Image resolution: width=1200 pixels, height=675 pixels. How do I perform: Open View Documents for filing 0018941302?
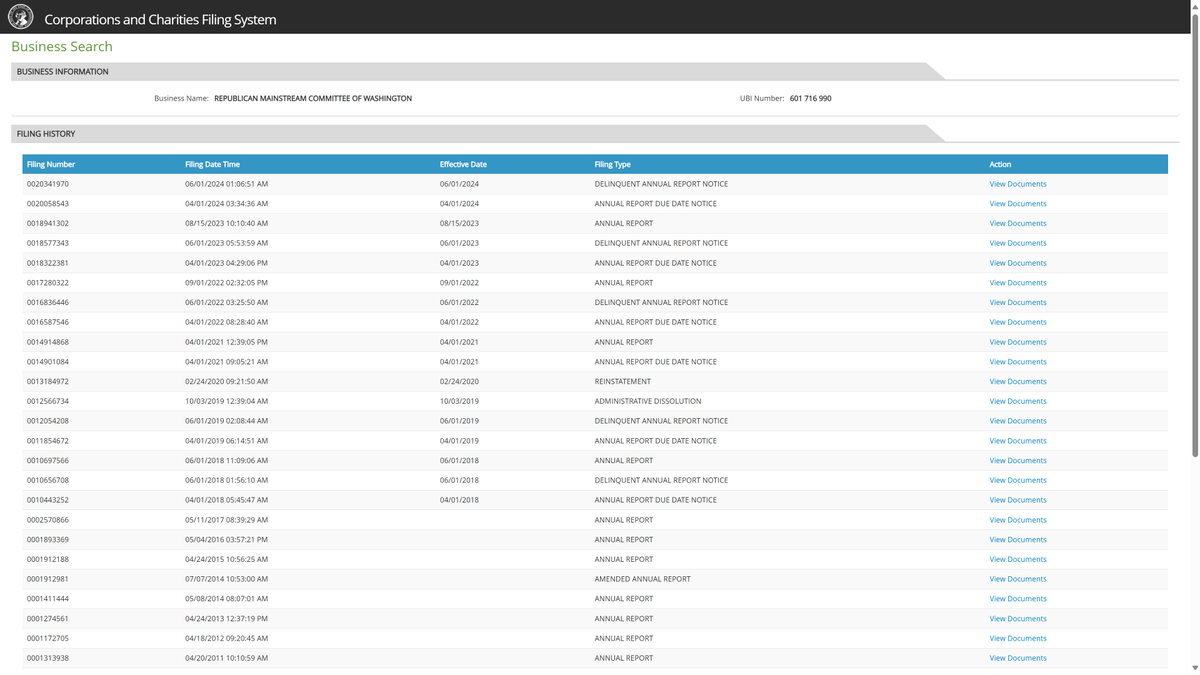[1018, 223]
